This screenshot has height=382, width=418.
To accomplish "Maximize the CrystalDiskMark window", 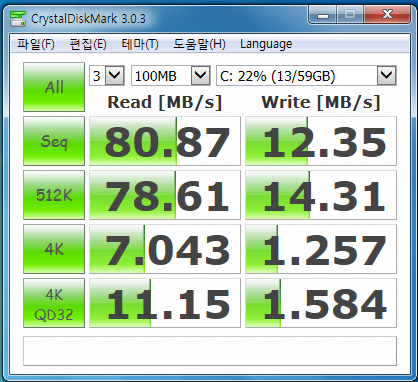I will pyautogui.click(x=350, y=15).
